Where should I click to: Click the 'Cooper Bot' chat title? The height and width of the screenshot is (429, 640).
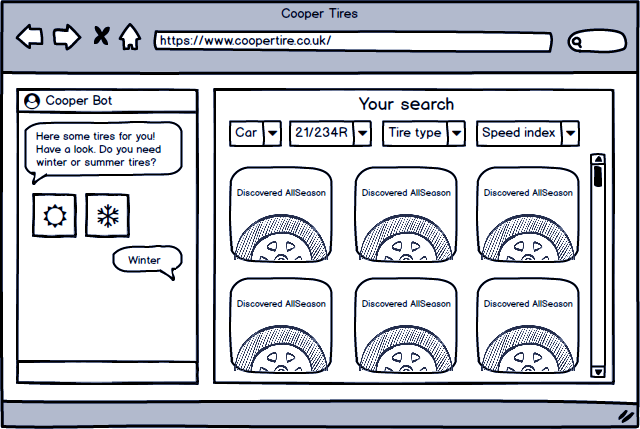pos(78,100)
